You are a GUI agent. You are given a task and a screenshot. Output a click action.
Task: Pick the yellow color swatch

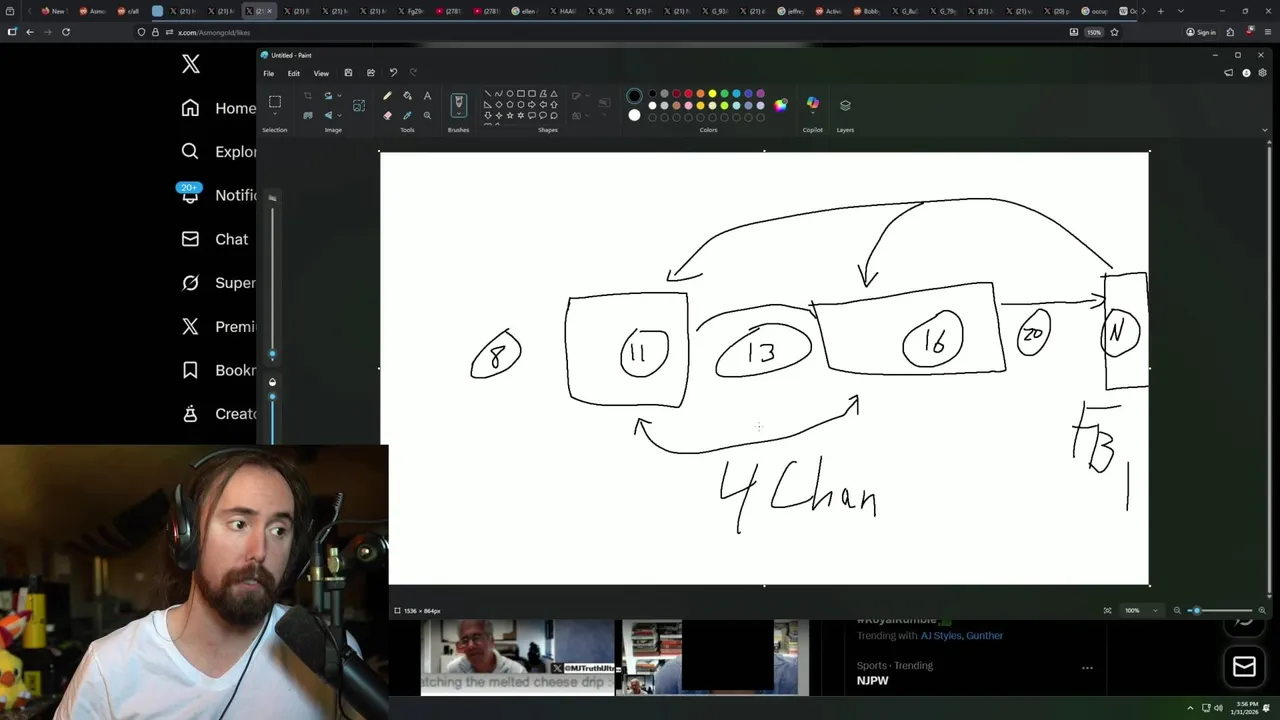712,94
